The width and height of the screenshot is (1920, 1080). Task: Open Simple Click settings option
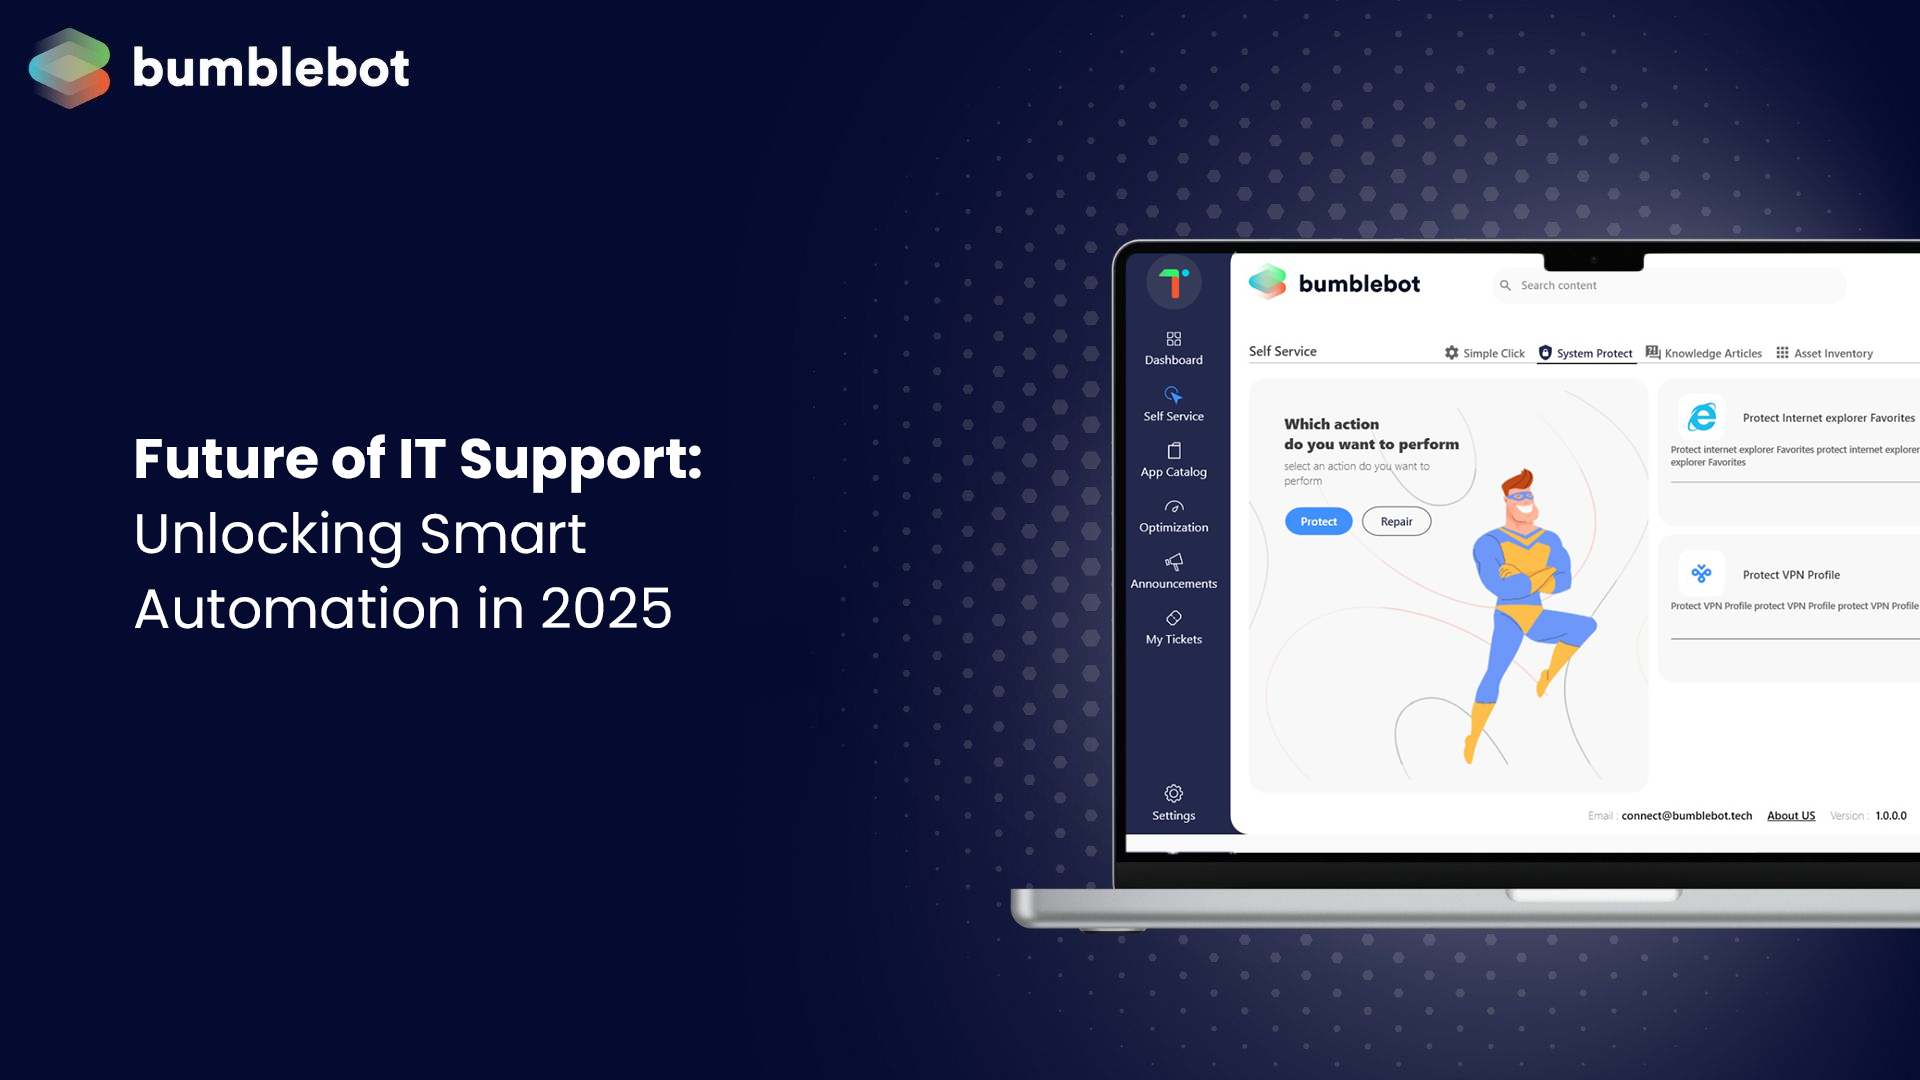tap(1484, 352)
